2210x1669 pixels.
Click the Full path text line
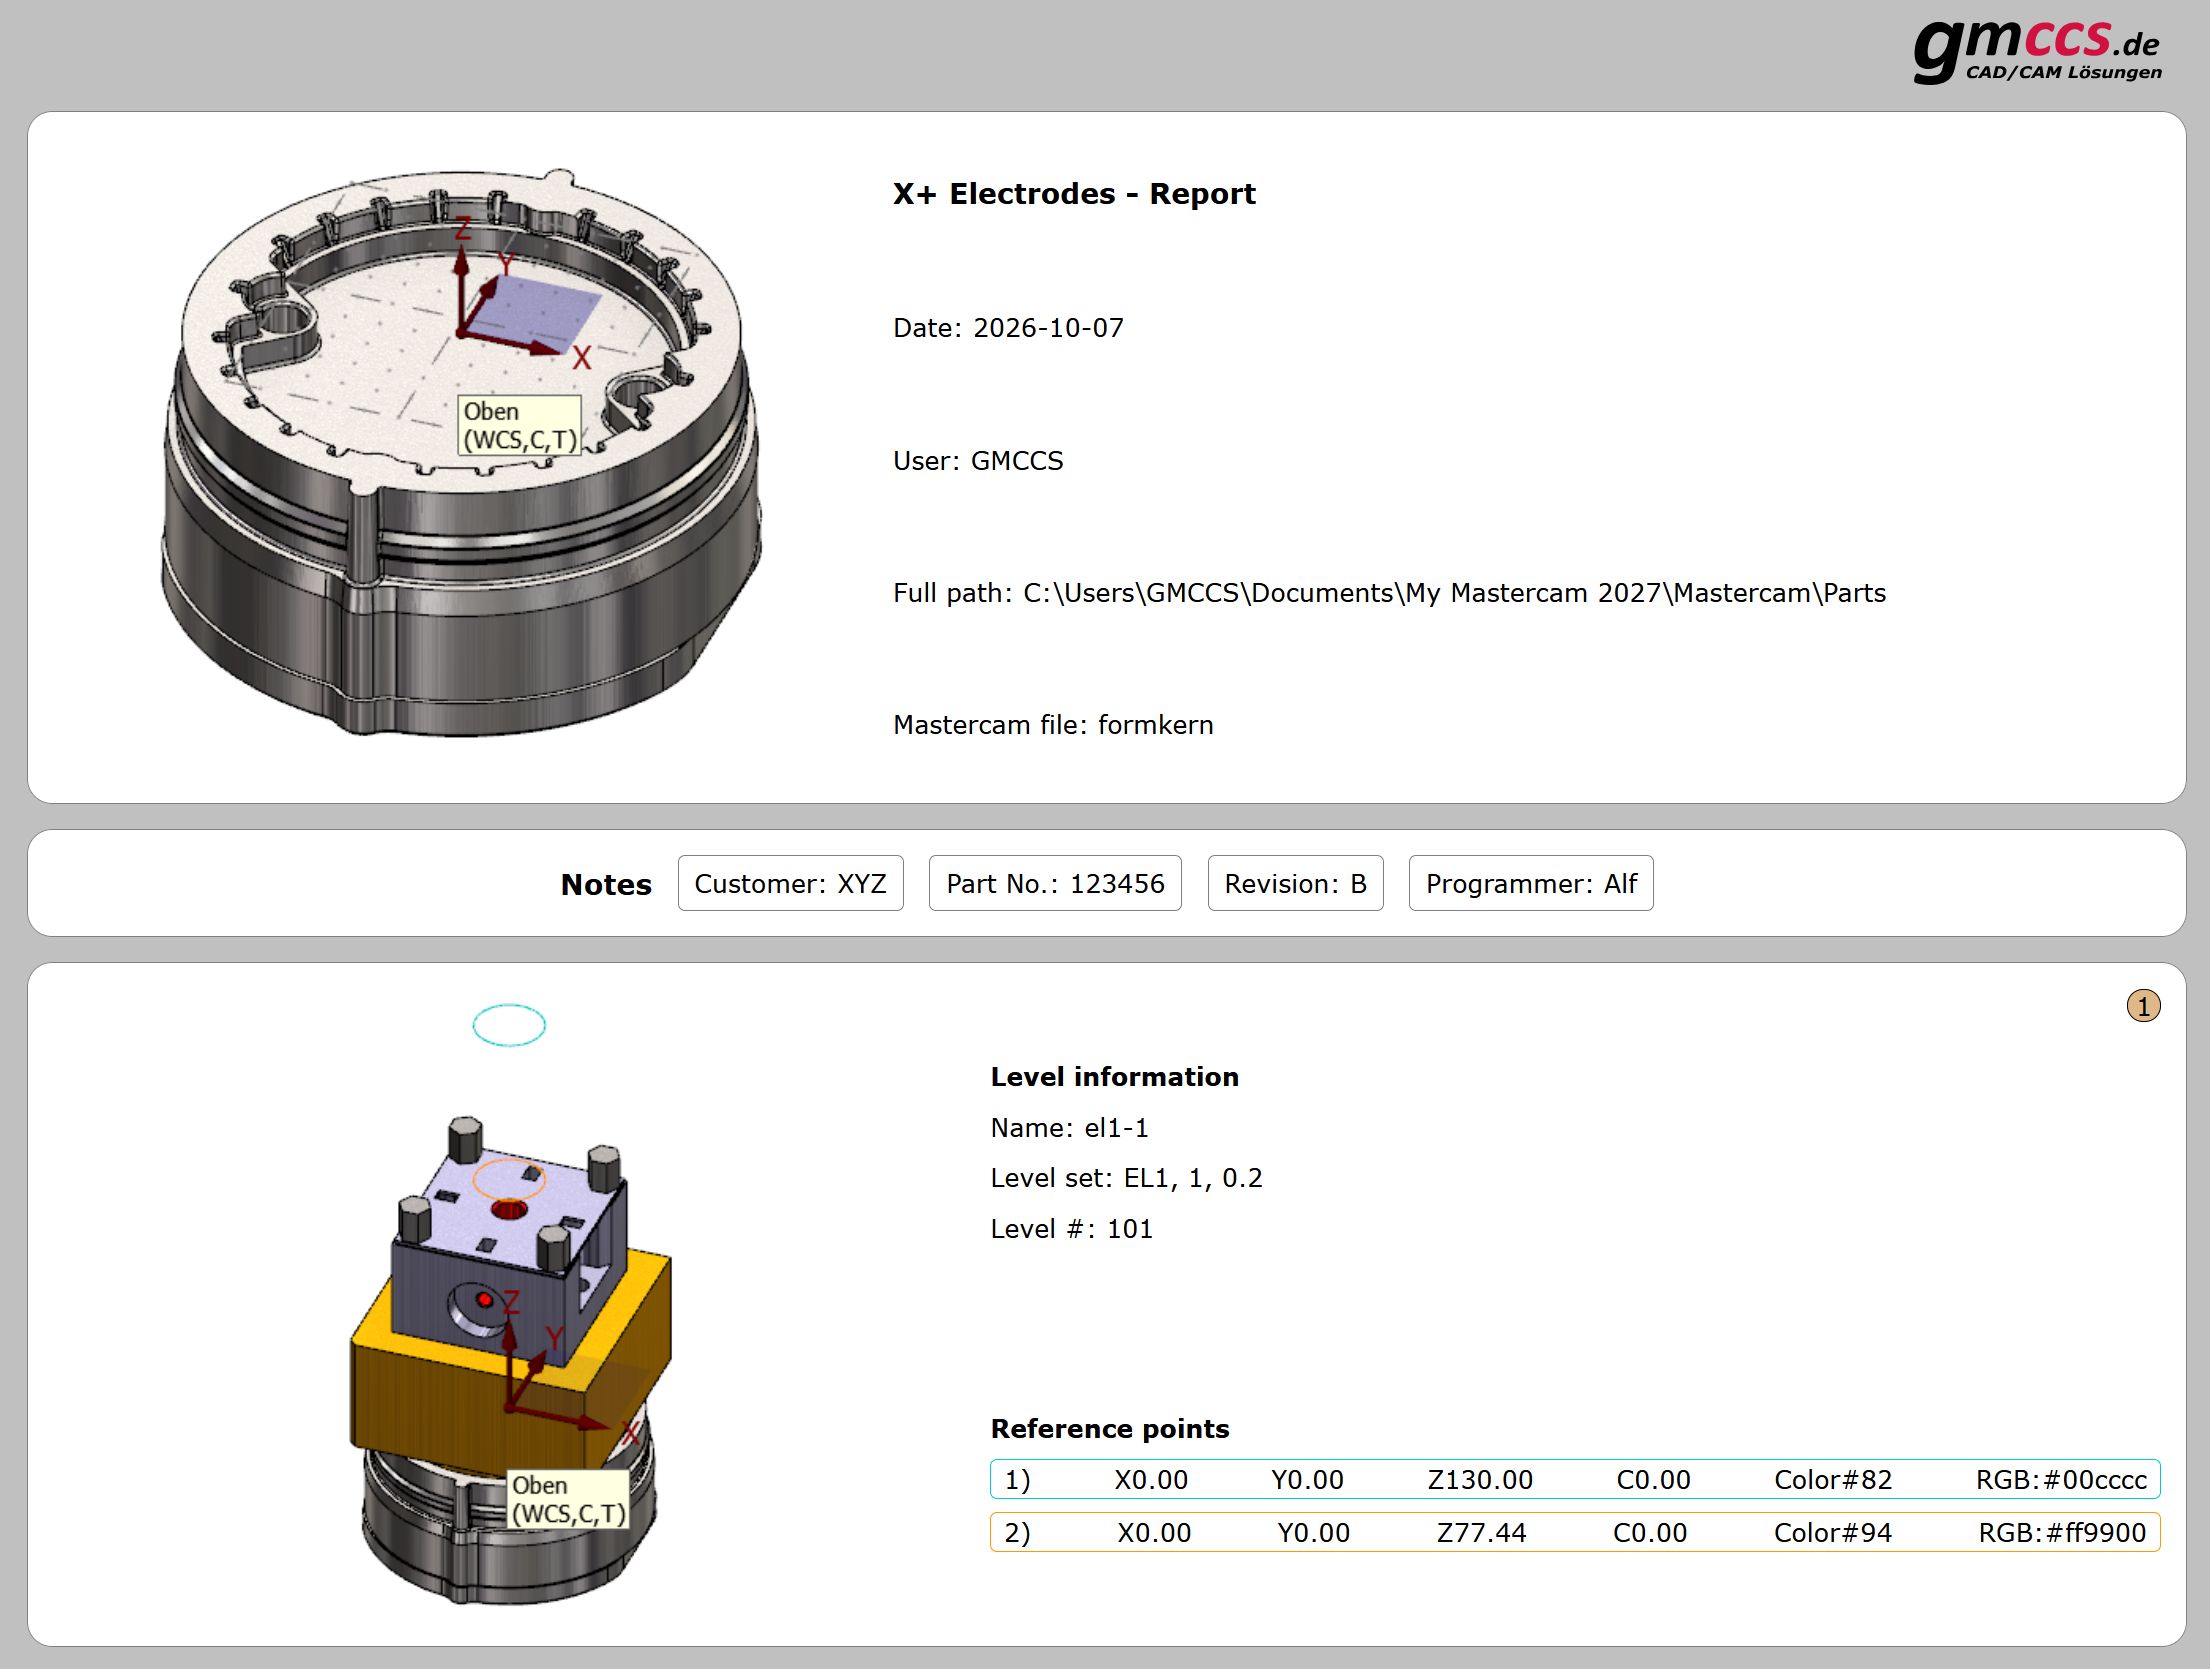[1389, 593]
